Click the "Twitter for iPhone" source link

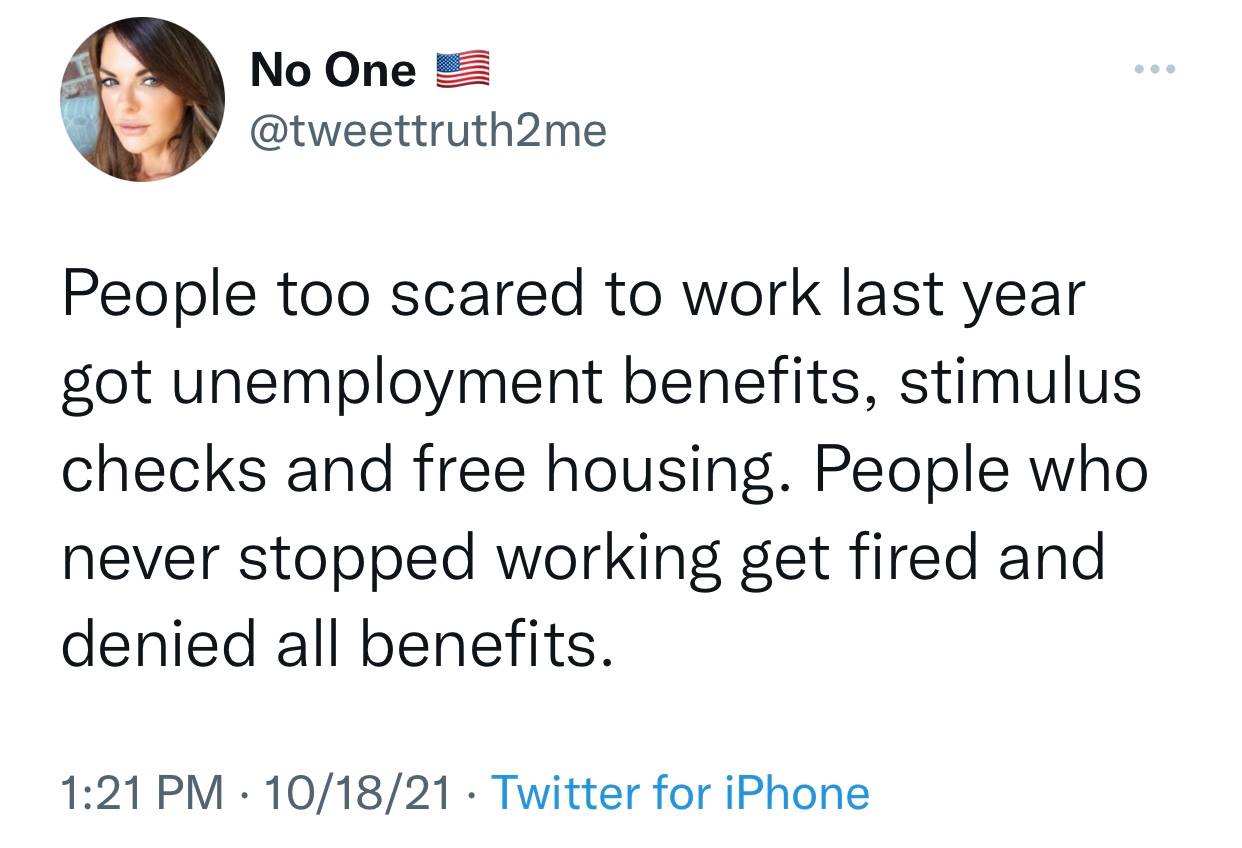pyautogui.click(x=681, y=793)
